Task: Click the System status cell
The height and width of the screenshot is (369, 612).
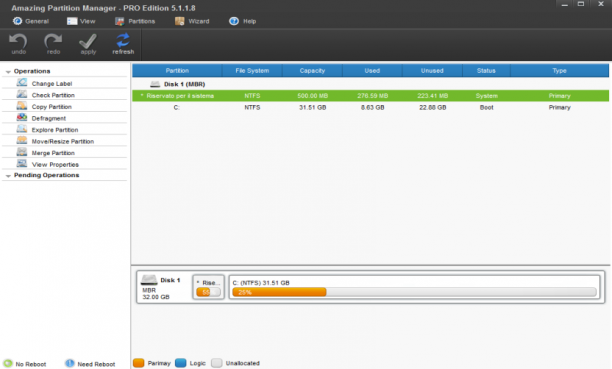Action: click(486, 96)
